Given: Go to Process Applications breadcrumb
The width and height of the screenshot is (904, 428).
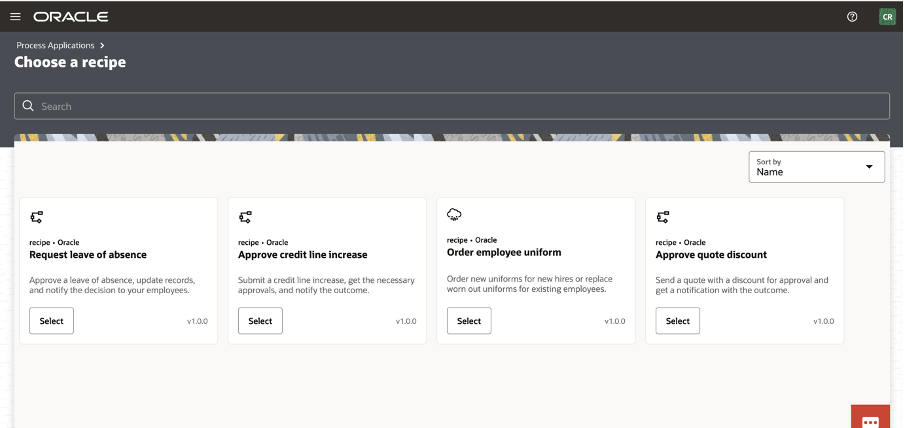Looking at the screenshot, I should coord(55,46).
